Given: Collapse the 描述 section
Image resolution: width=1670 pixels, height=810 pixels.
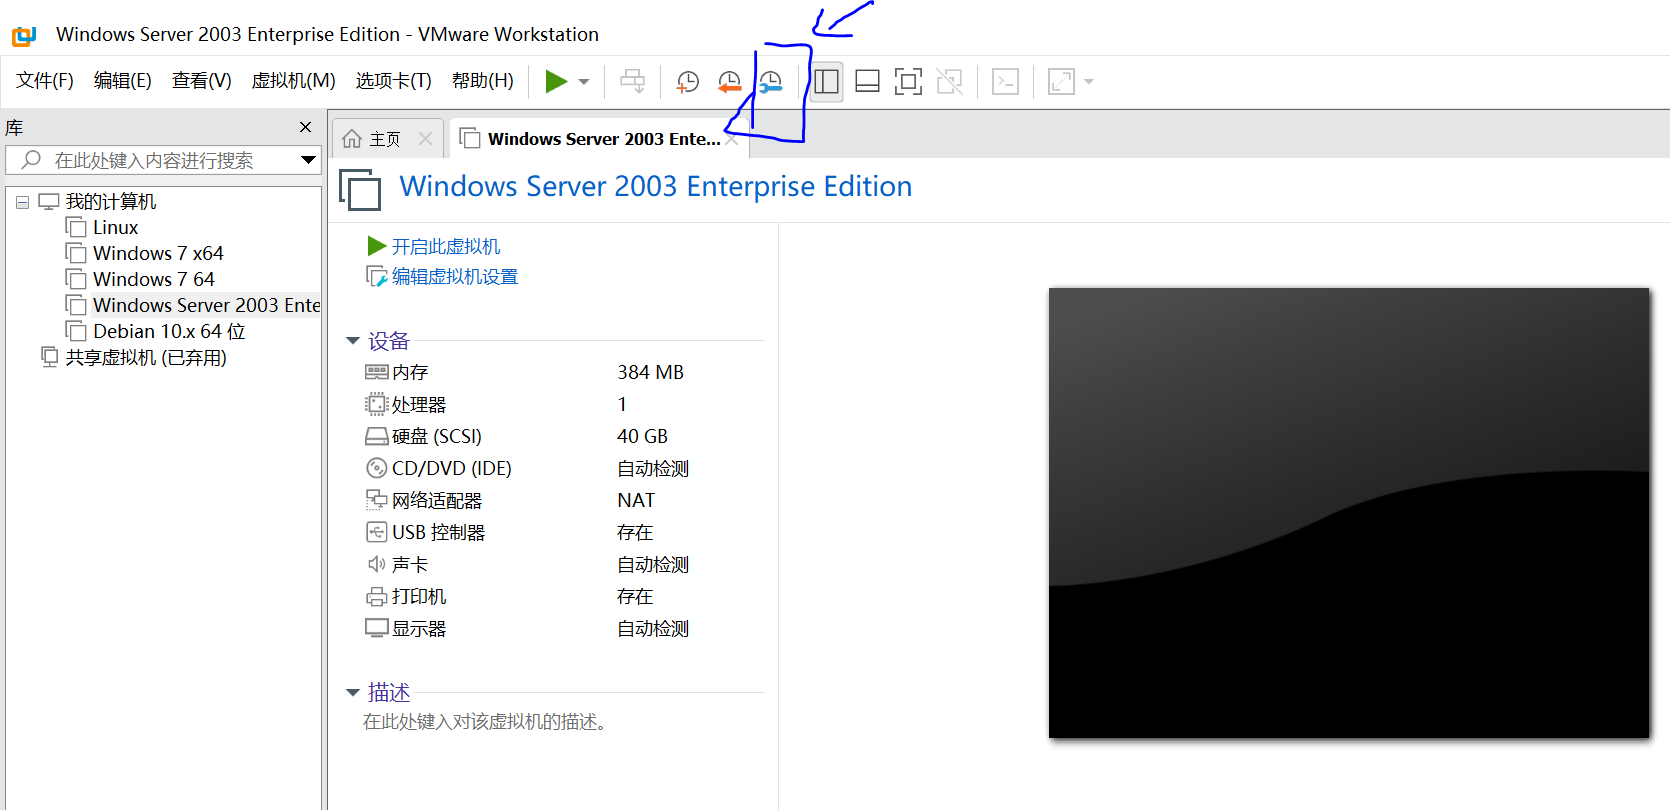Looking at the screenshot, I should [352, 693].
